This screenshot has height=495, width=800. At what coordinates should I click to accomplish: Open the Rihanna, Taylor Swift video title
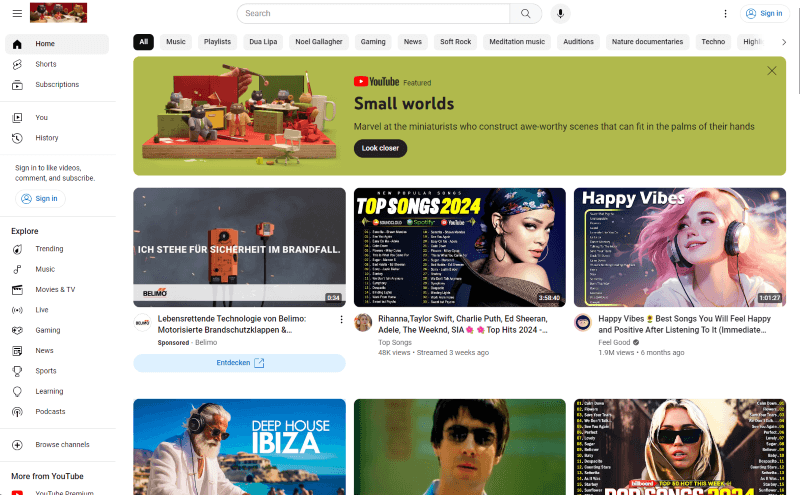(x=463, y=325)
